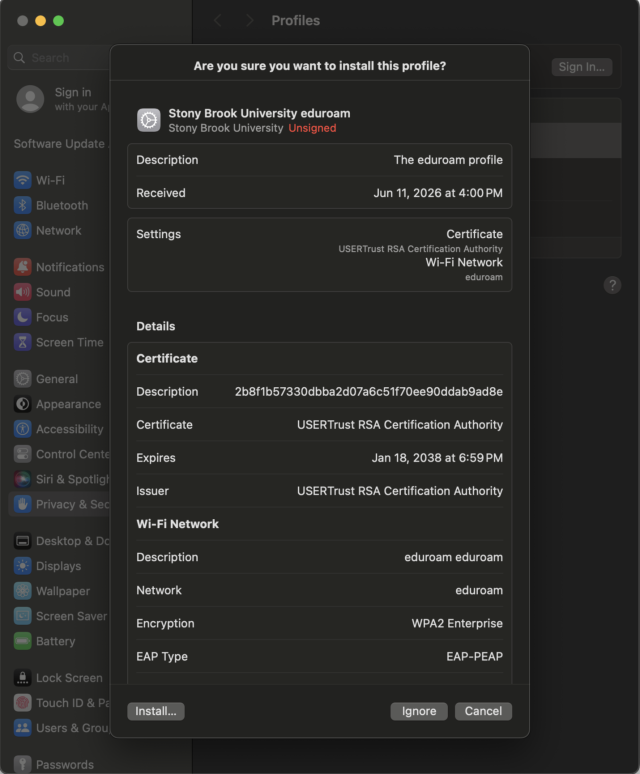Select the Battery sidebar label
The image size is (640, 774).
pyautogui.click(x=56, y=641)
